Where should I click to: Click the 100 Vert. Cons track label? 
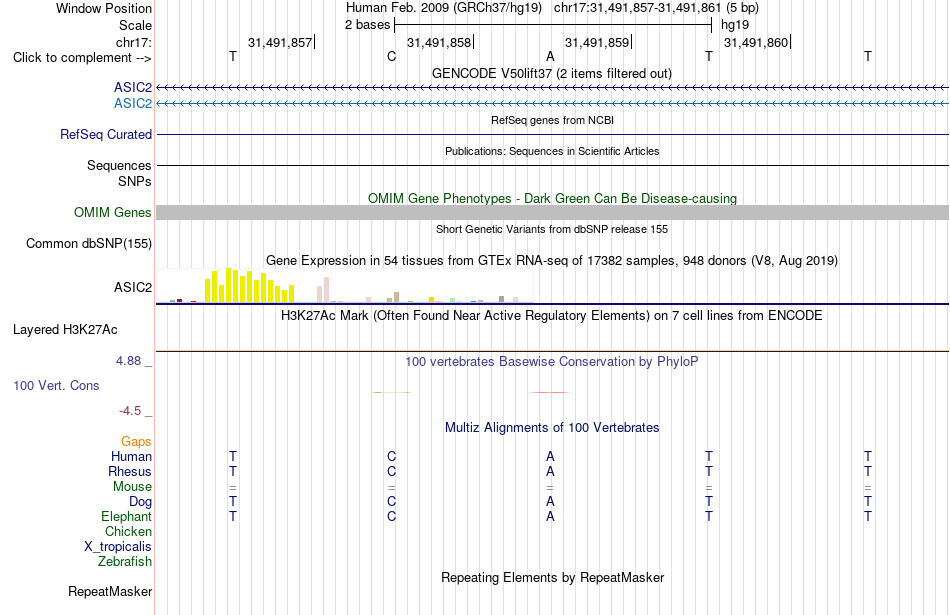56,385
